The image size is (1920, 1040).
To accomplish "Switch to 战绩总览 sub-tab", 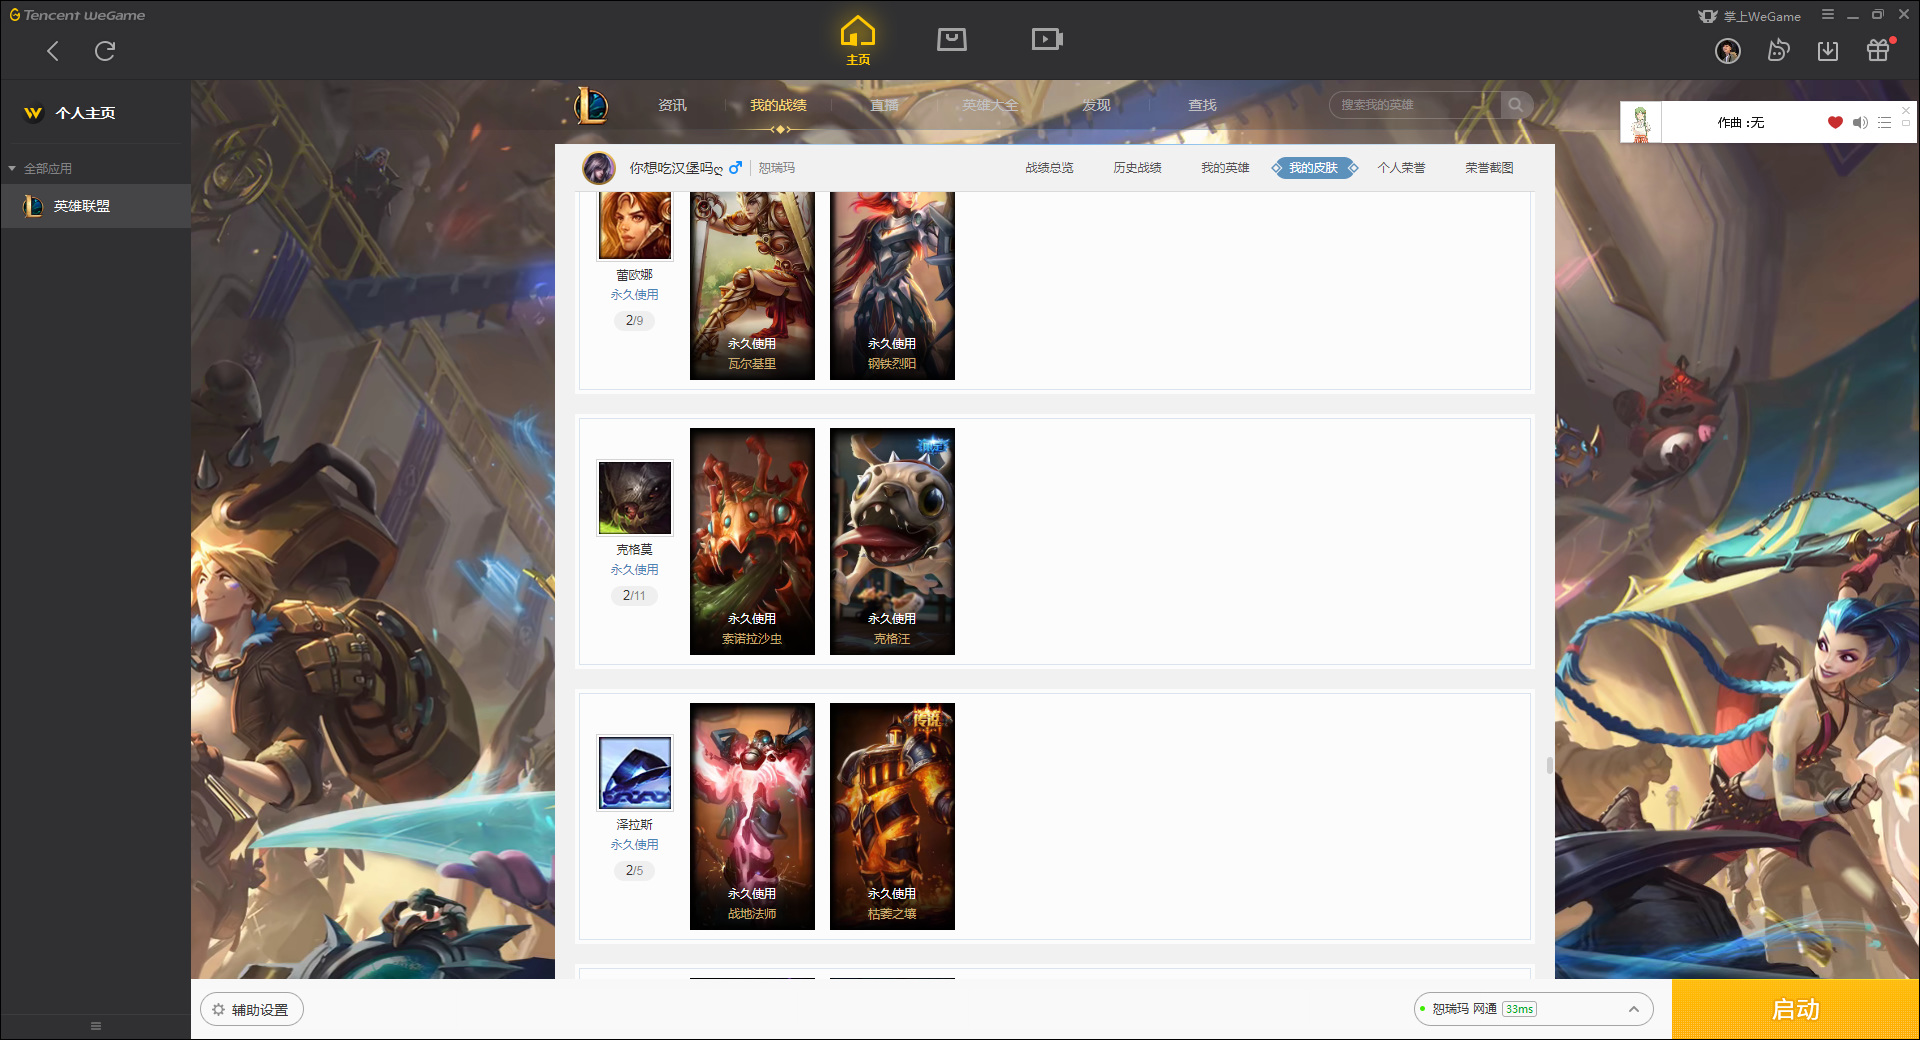I will (1049, 168).
